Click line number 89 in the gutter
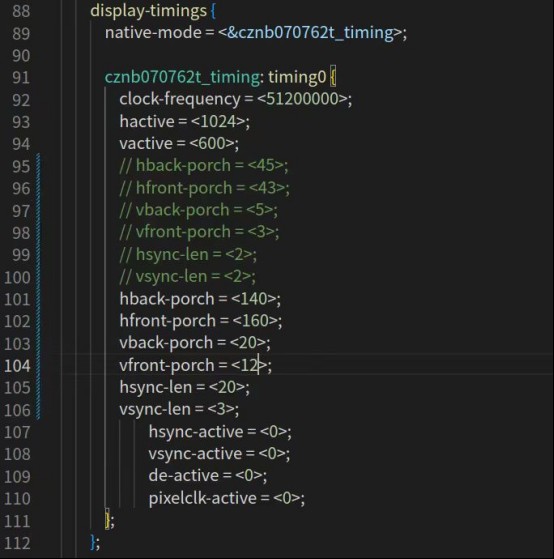Viewport: 554px width, 559px height. pyautogui.click(x=21, y=33)
